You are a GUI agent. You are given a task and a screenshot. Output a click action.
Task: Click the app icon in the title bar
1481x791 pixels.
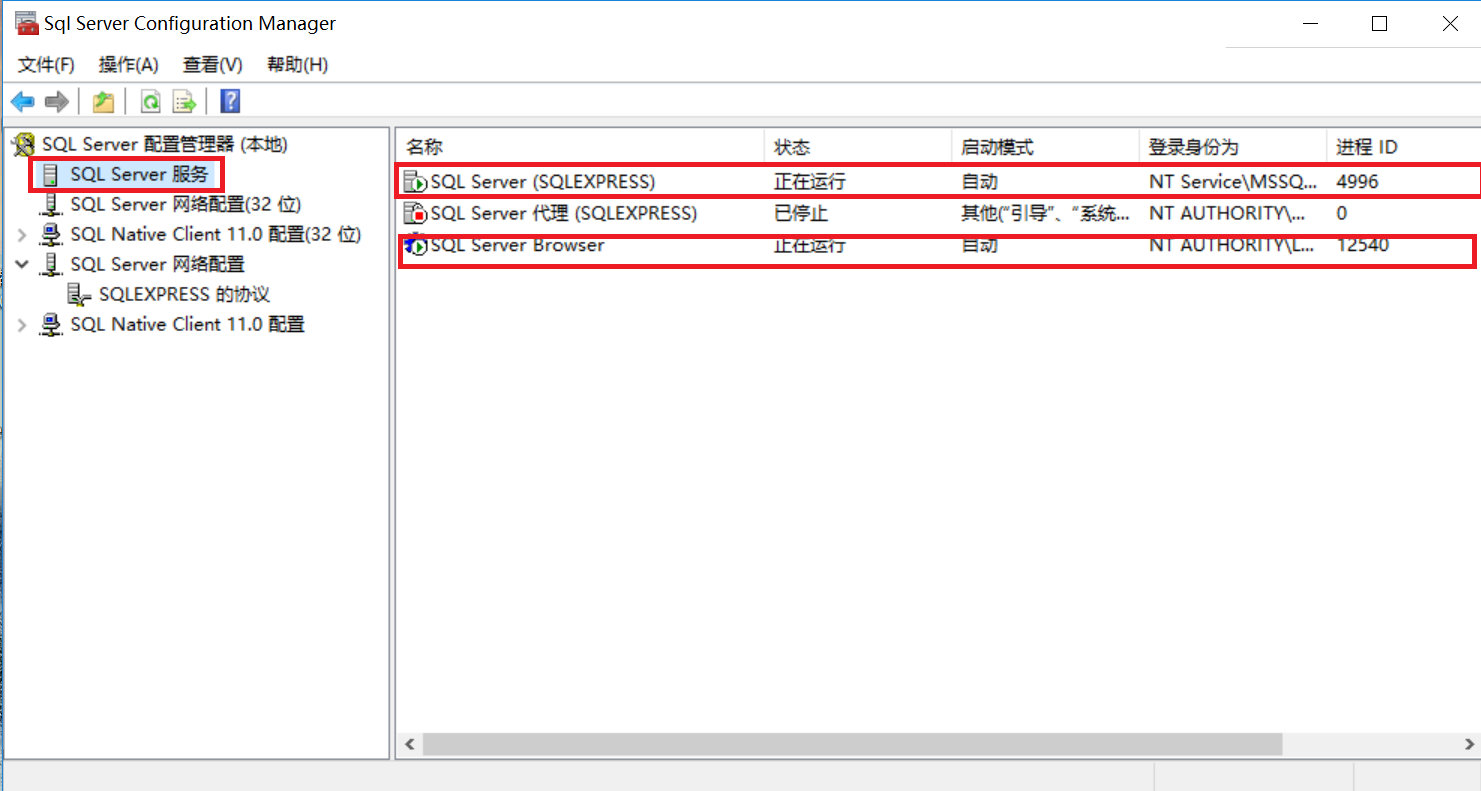coord(27,24)
